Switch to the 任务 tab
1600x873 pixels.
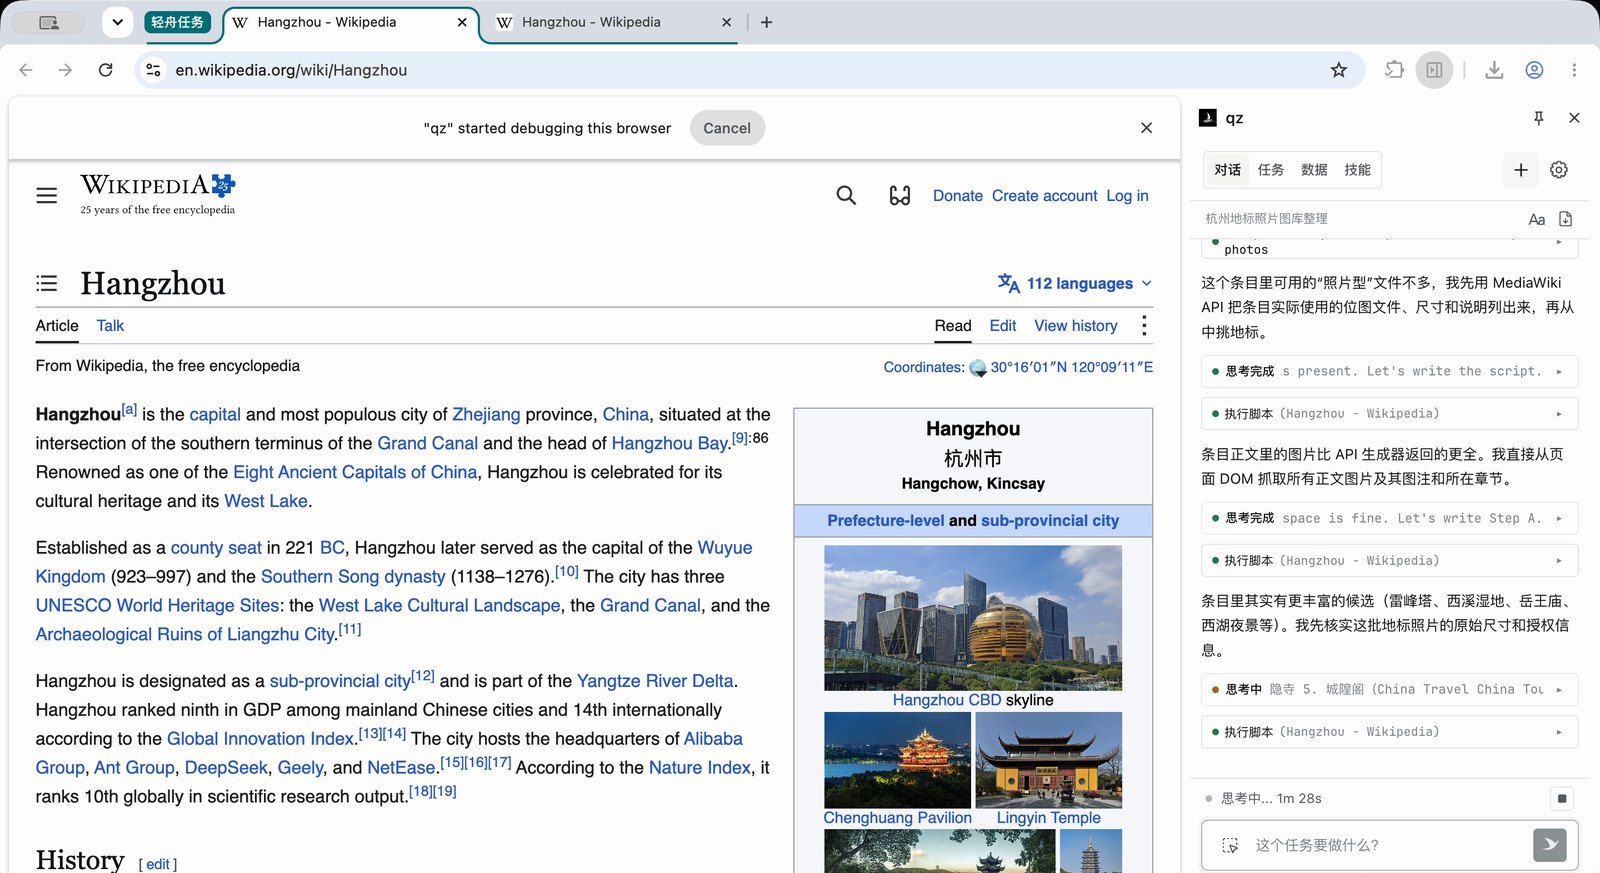pos(1271,170)
